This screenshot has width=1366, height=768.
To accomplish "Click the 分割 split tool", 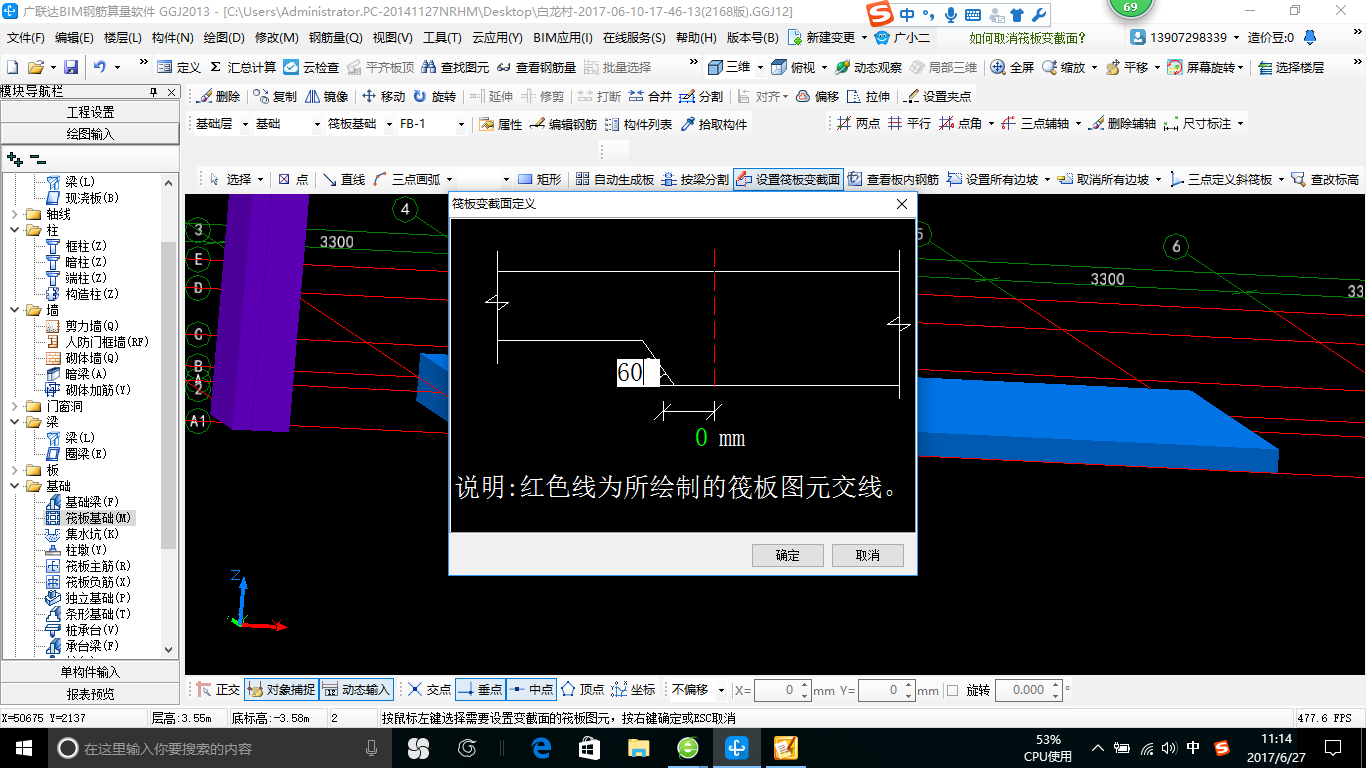I will (700, 97).
